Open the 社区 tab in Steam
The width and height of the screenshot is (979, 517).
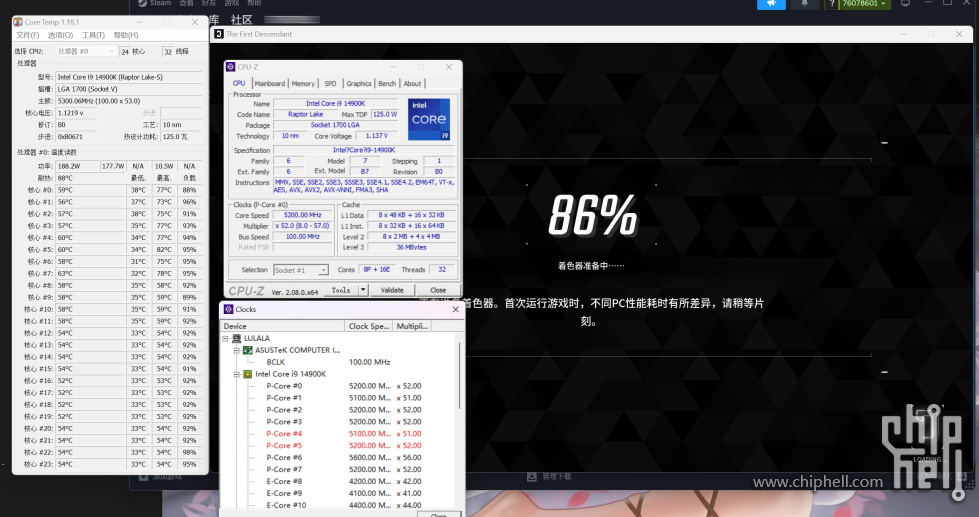242,20
